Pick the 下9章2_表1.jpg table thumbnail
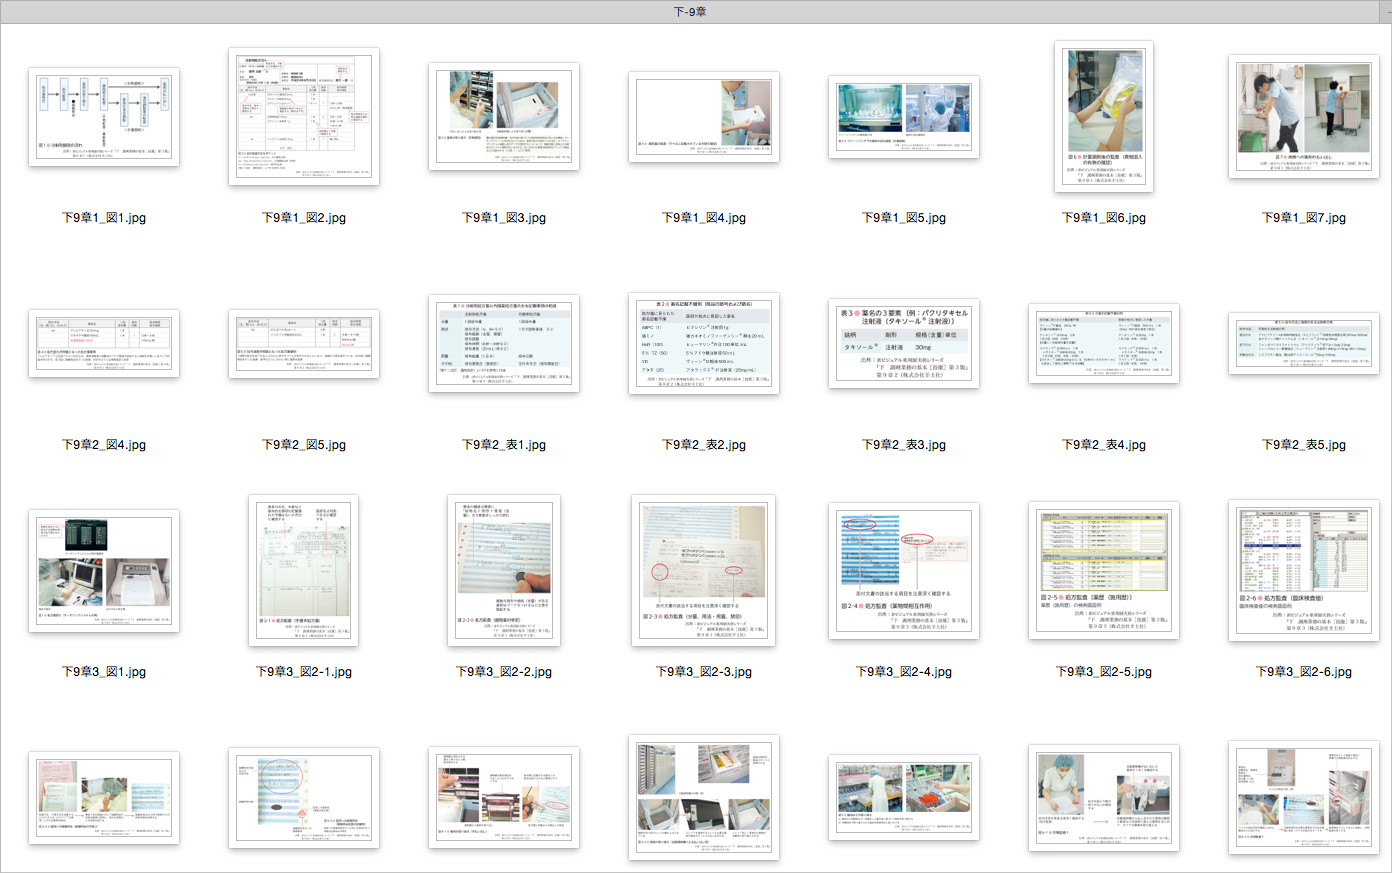Image resolution: width=1392 pixels, height=873 pixels. [x=504, y=344]
